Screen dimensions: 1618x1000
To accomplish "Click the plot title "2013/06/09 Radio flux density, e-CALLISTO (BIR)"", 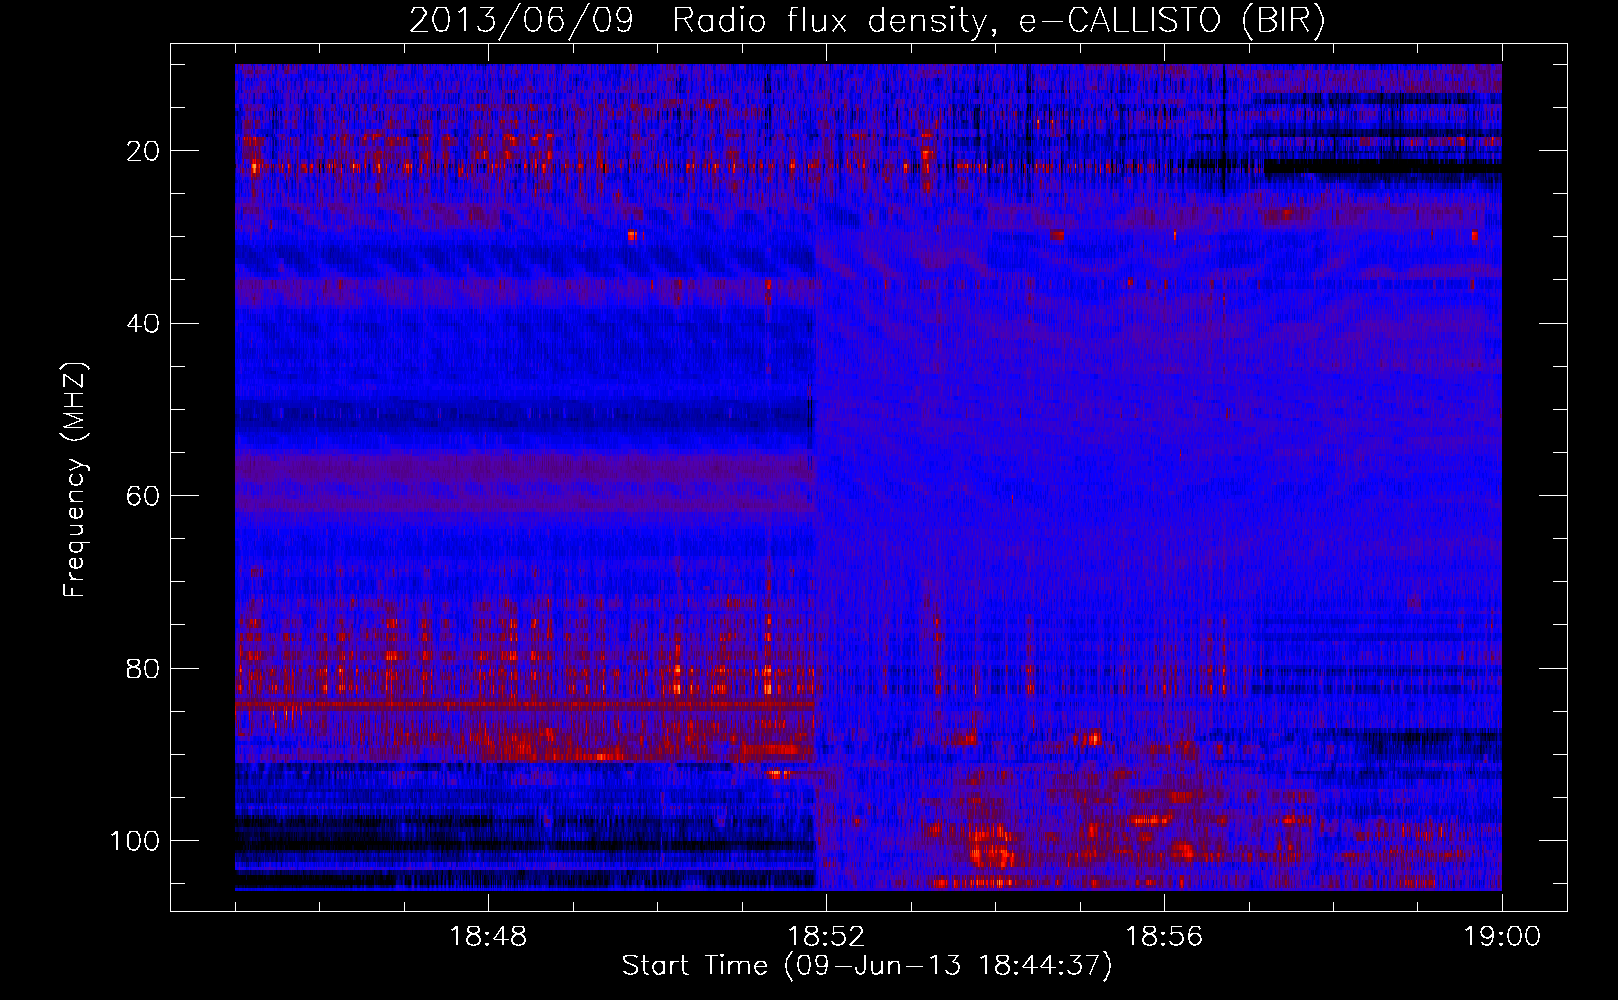I will [867, 21].
